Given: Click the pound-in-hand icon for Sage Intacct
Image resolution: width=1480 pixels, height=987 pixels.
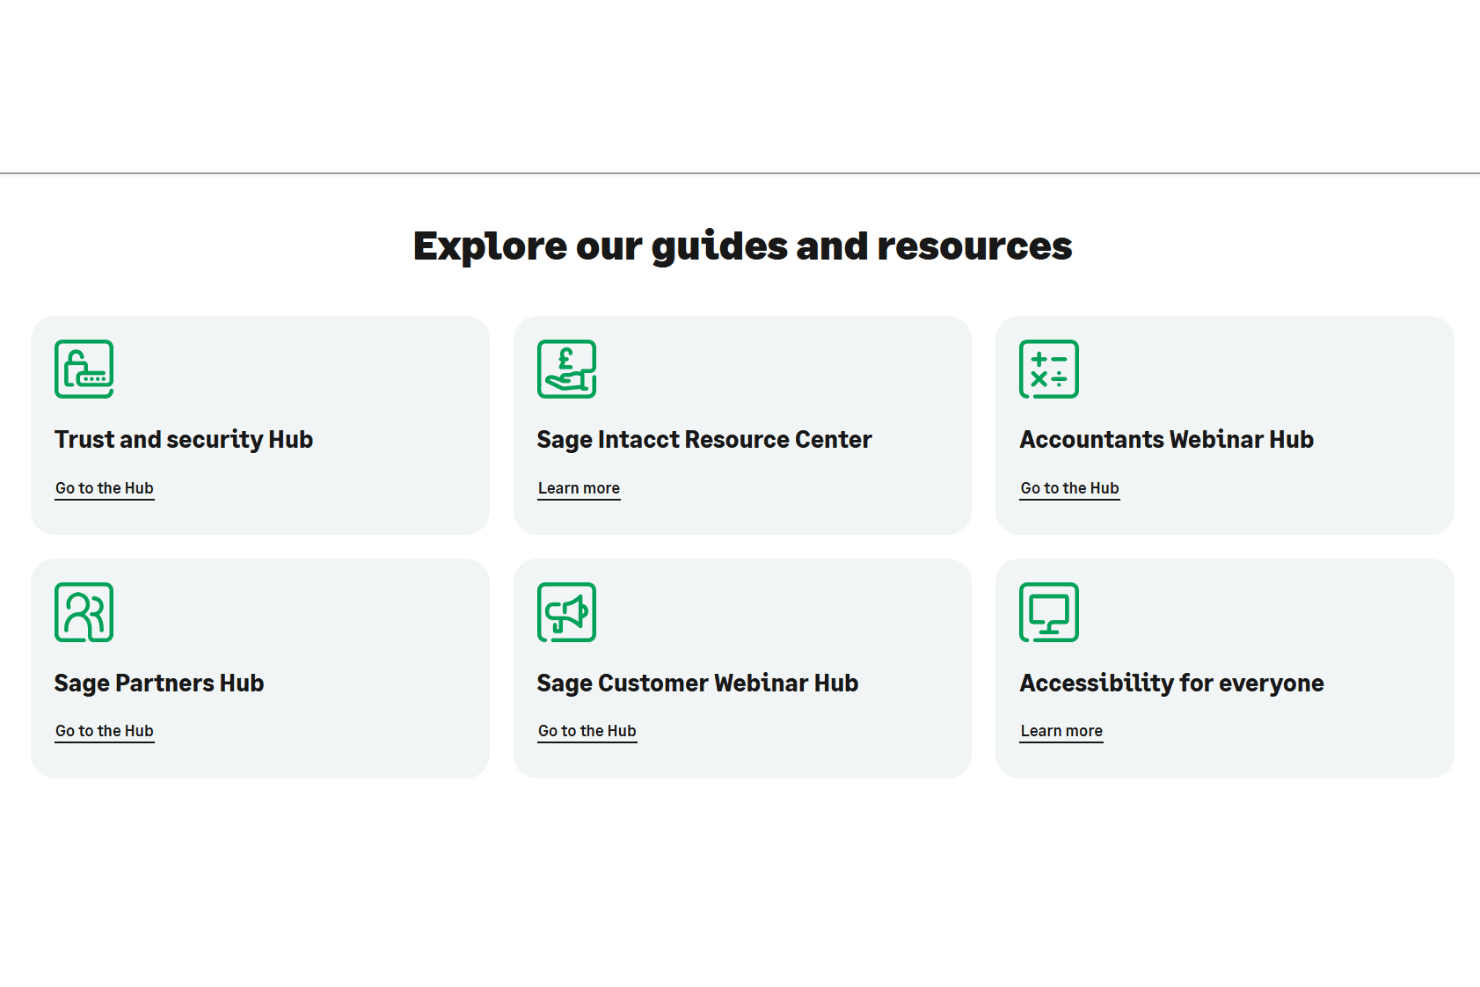Looking at the screenshot, I should coord(567,369).
